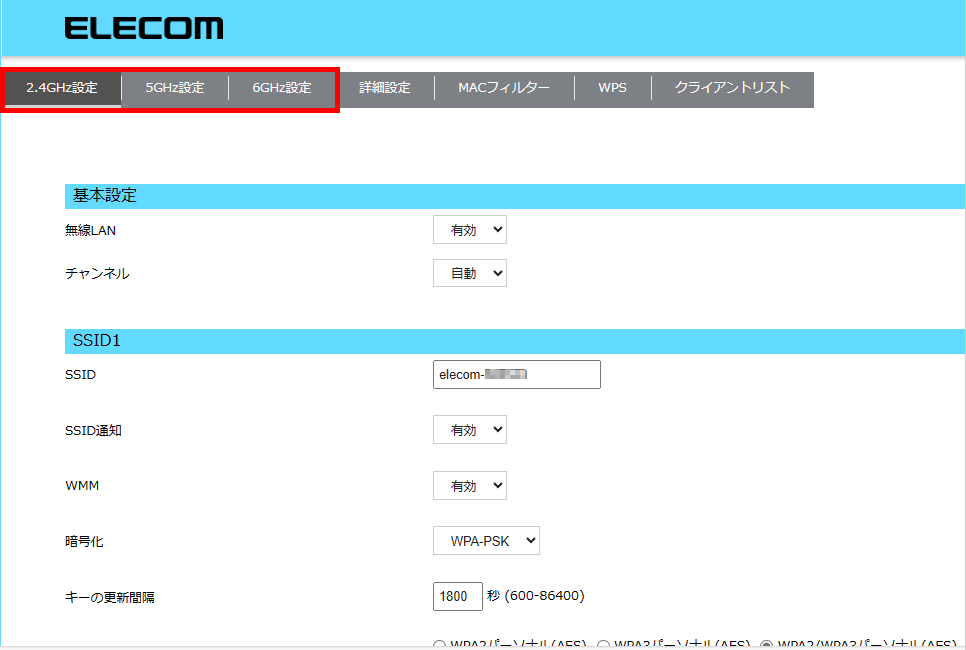Open the 5GHz設定 tab

pyautogui.click(x=175, y=88)
